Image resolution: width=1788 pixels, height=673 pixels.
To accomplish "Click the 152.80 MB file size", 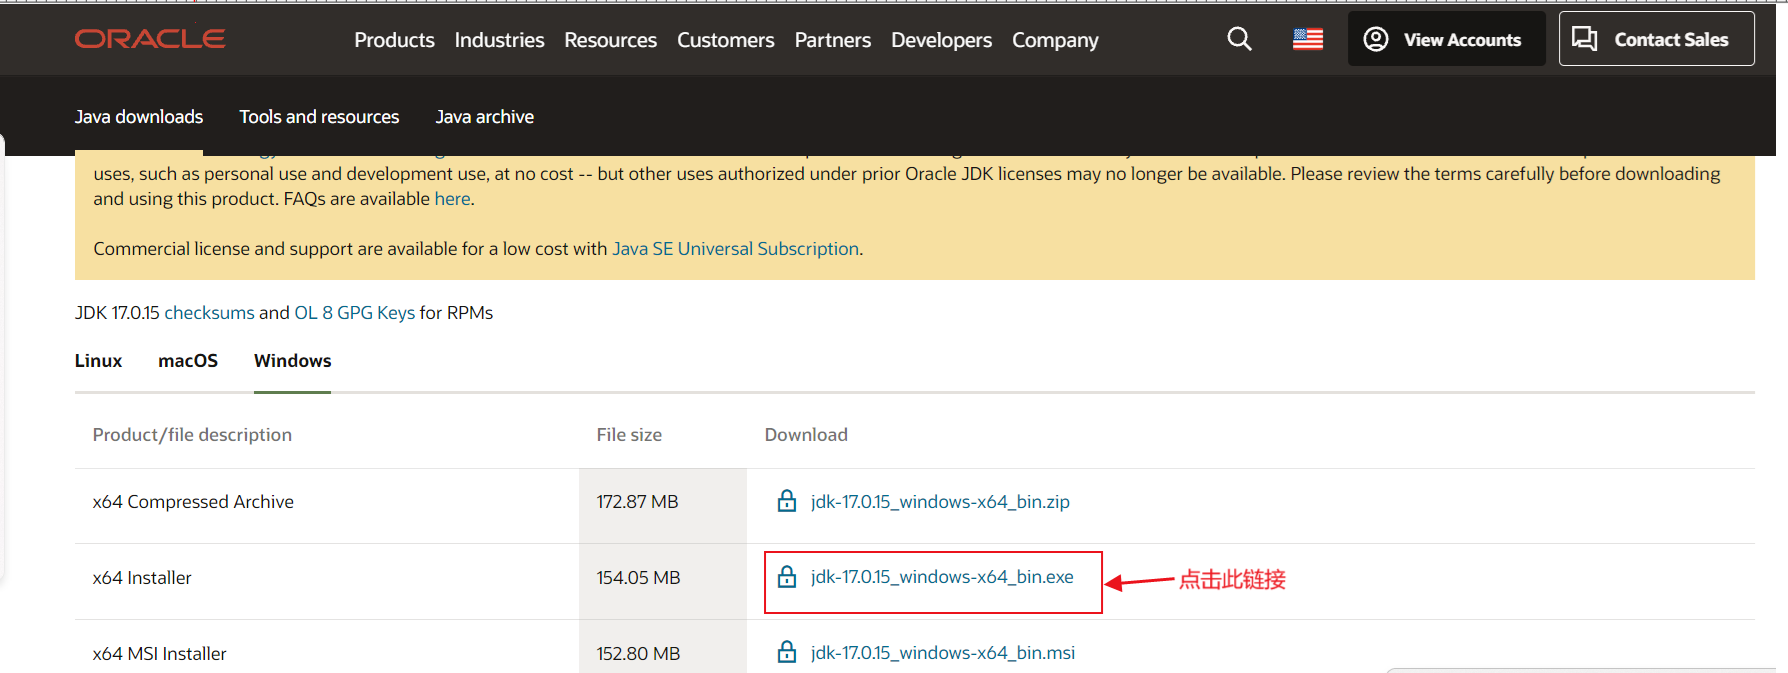I will [638, 654].
